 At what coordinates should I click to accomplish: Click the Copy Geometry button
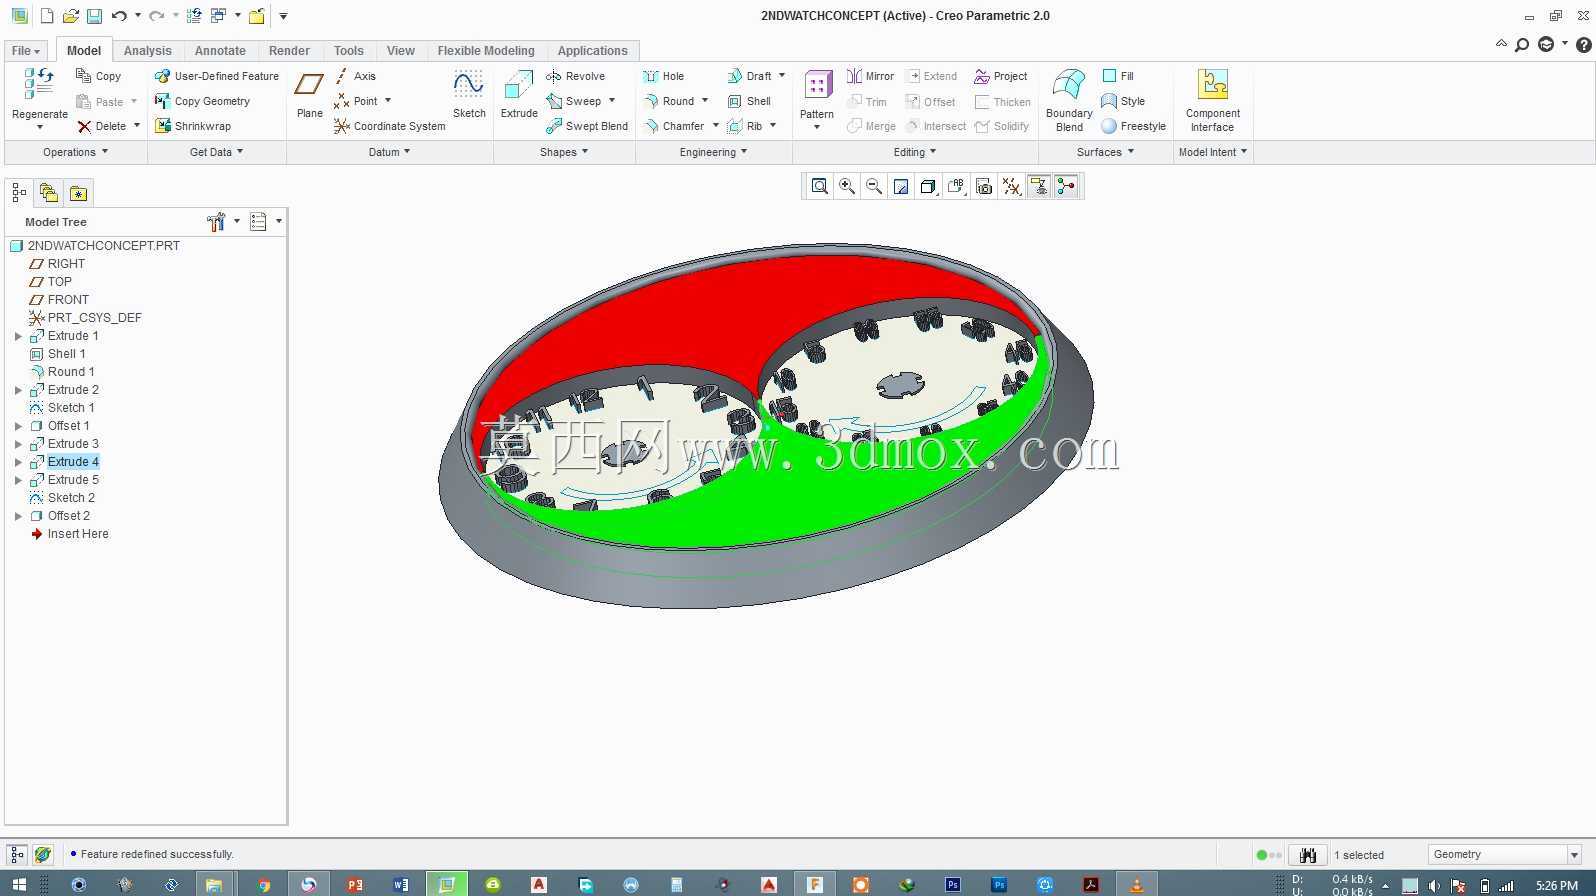202,101
